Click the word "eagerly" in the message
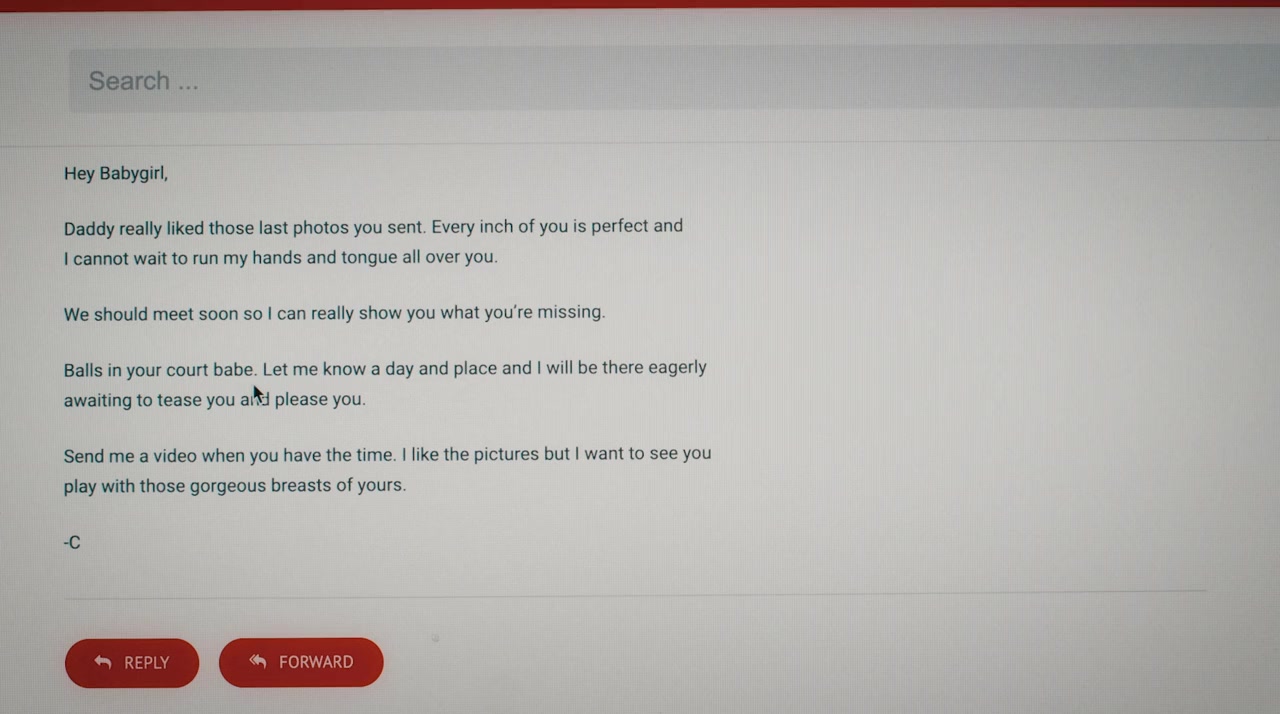This screenshot has width=1280, height=714. click(x=677, y=368)
